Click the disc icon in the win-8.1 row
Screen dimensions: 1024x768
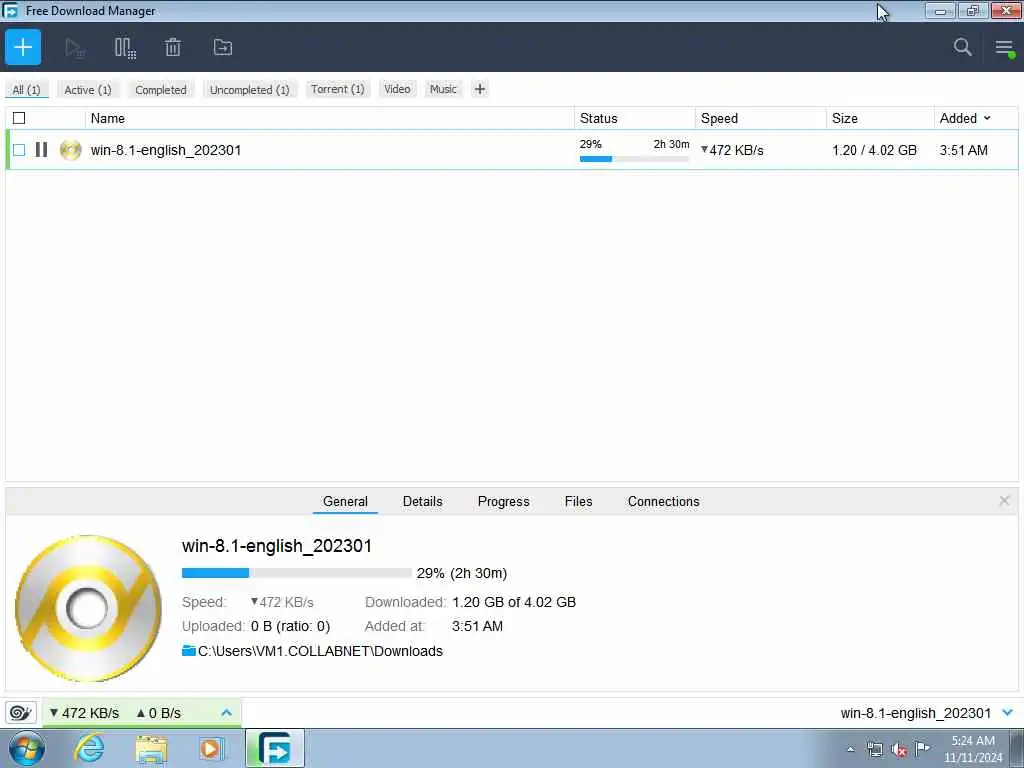70,150
